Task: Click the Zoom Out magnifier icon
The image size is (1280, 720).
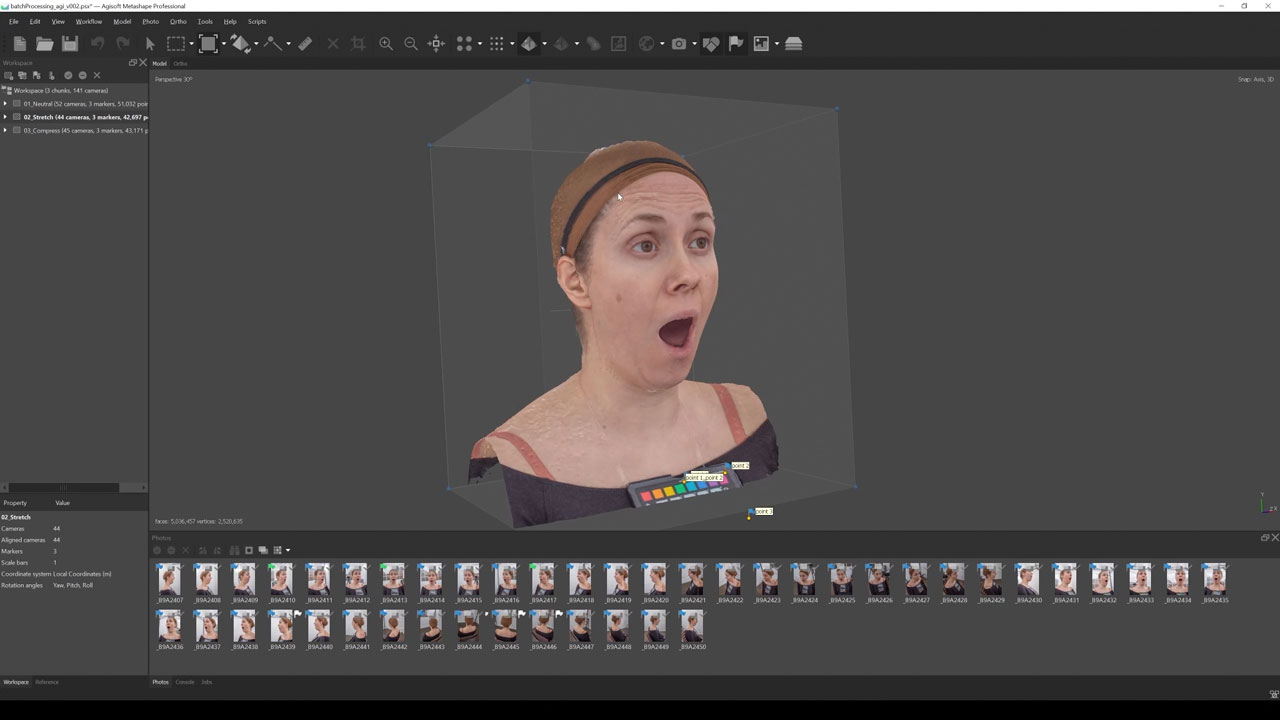Action: pos(411,44)
